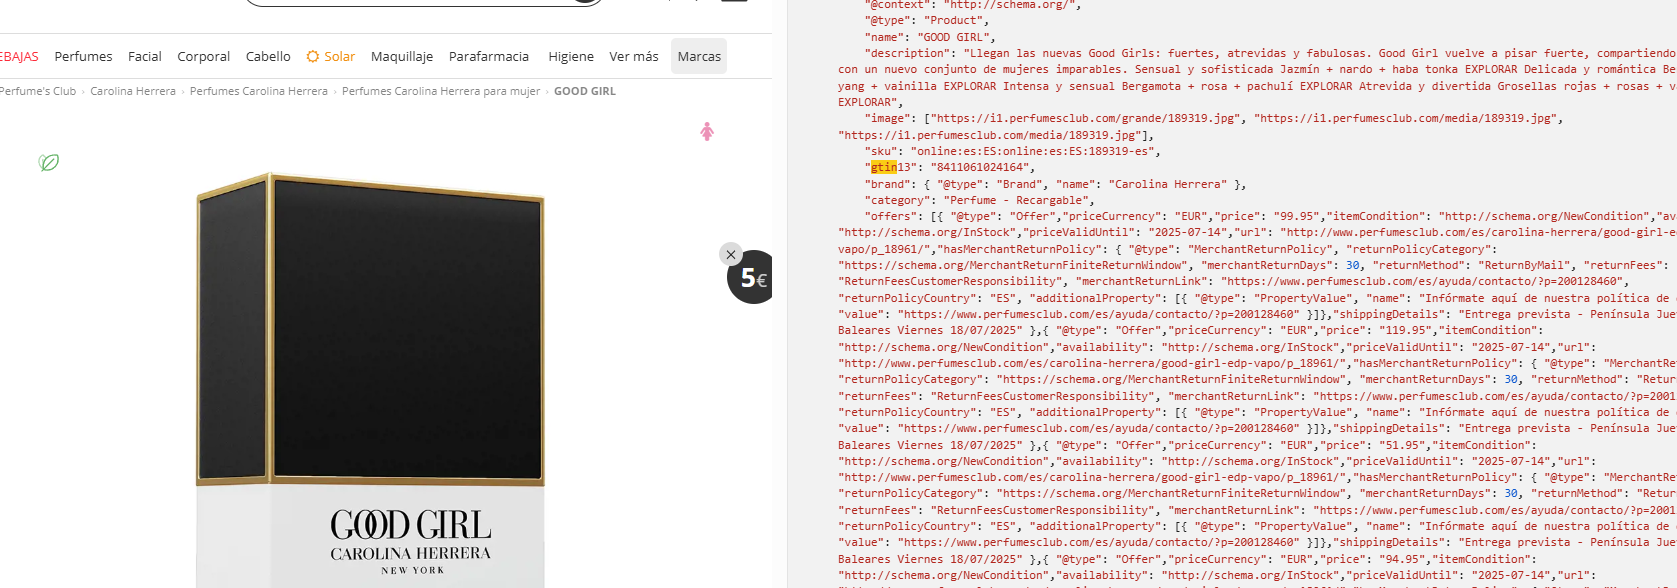Open the Corporal category
The height and width of the screenshot is (588, 1677).
203,57
